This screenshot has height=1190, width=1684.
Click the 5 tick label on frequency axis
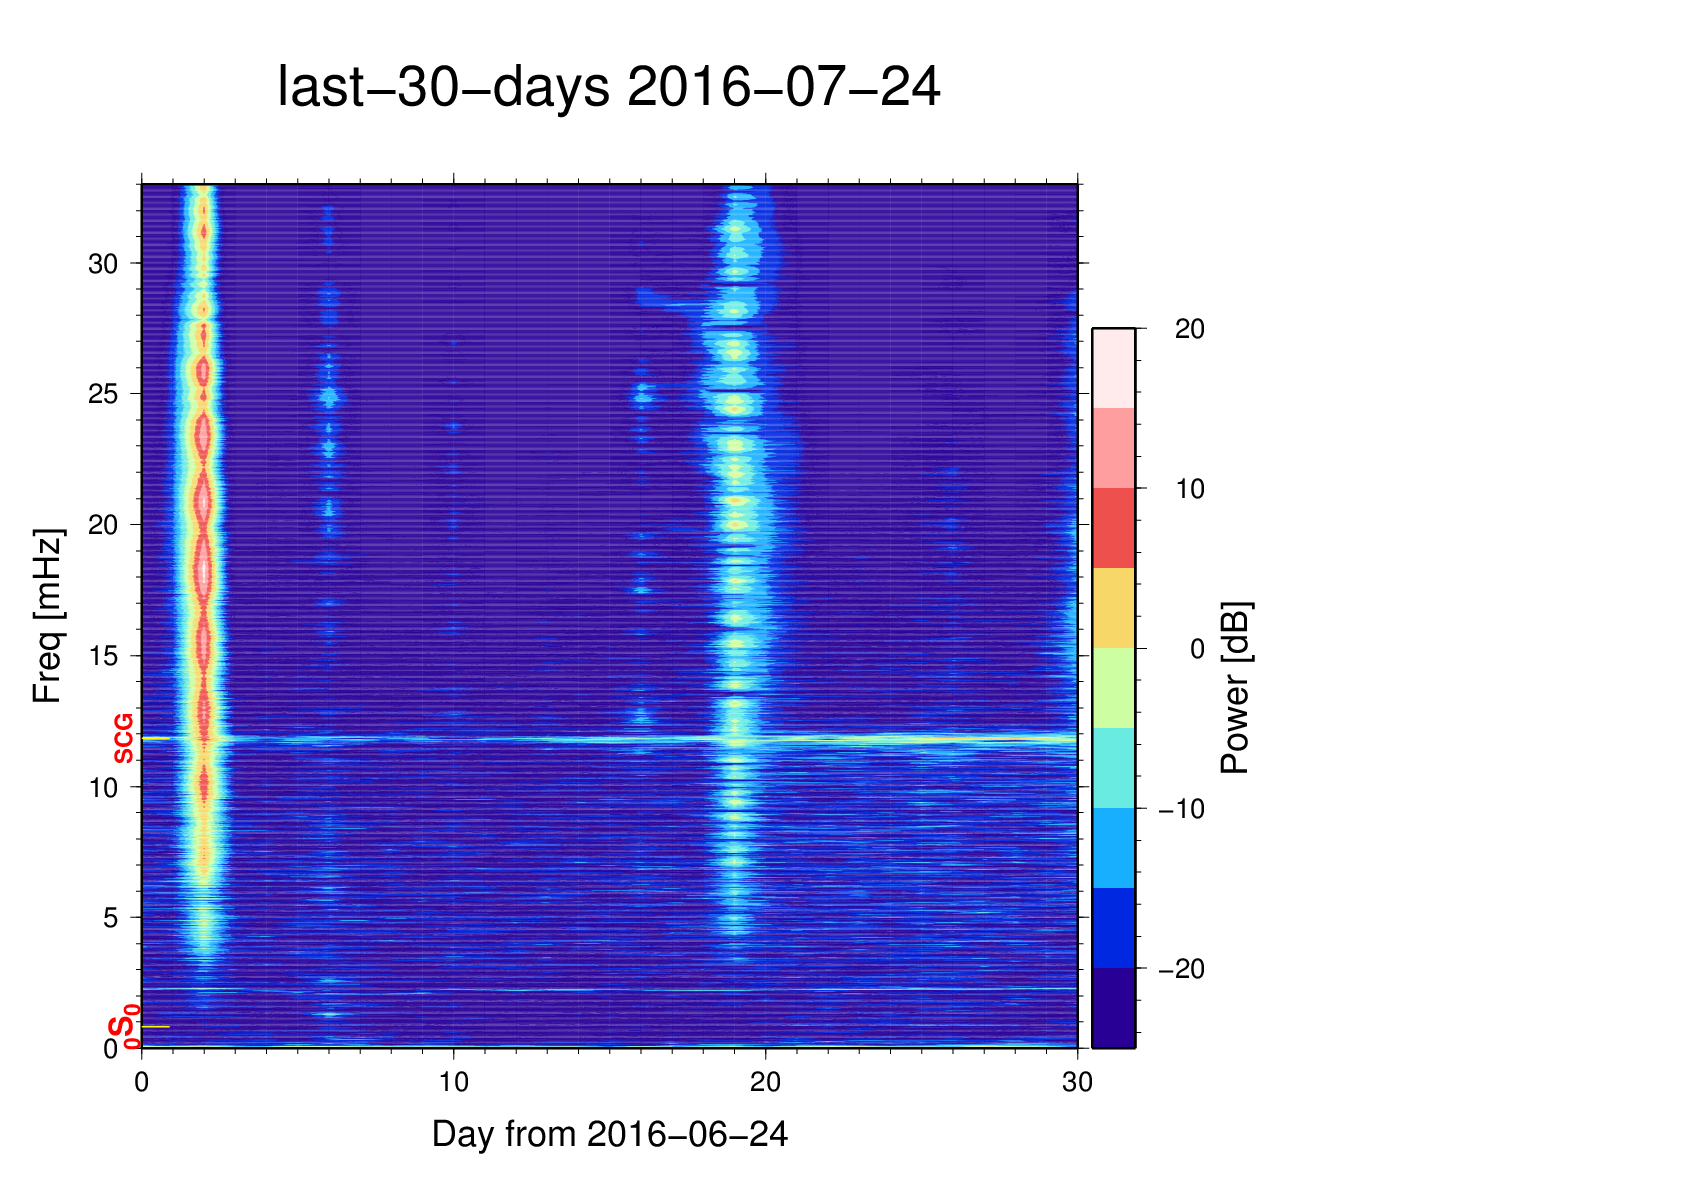111,918
